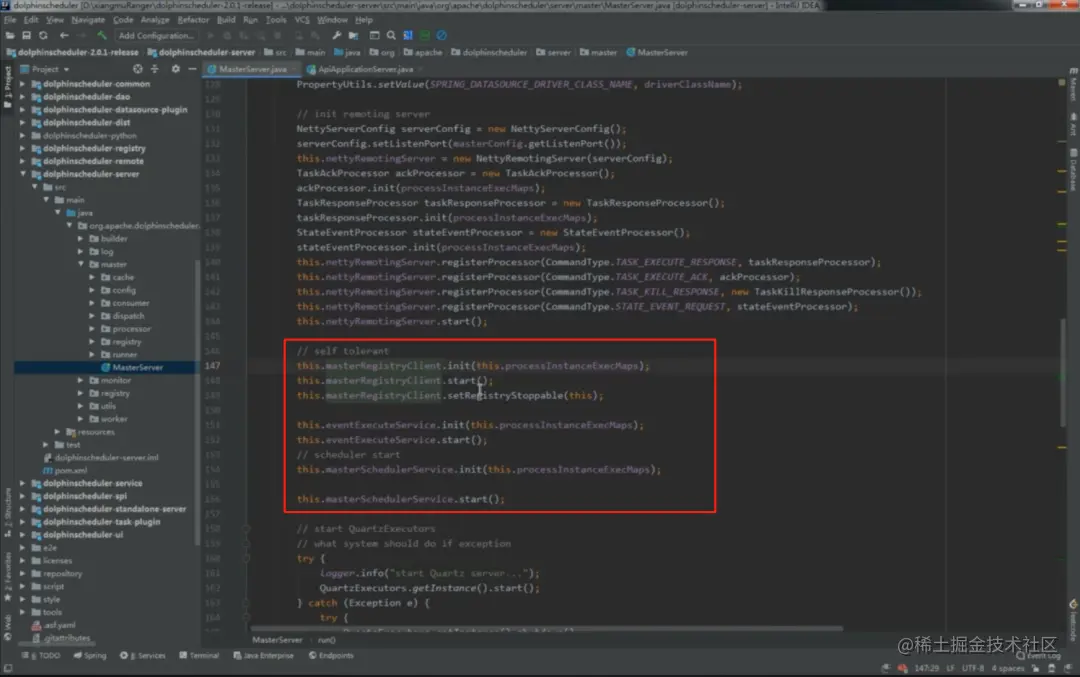The image size is (1080, 677).
Task: Open the Java Enterprise tool window
Action: pyautogui.click(x=263, y=656)
